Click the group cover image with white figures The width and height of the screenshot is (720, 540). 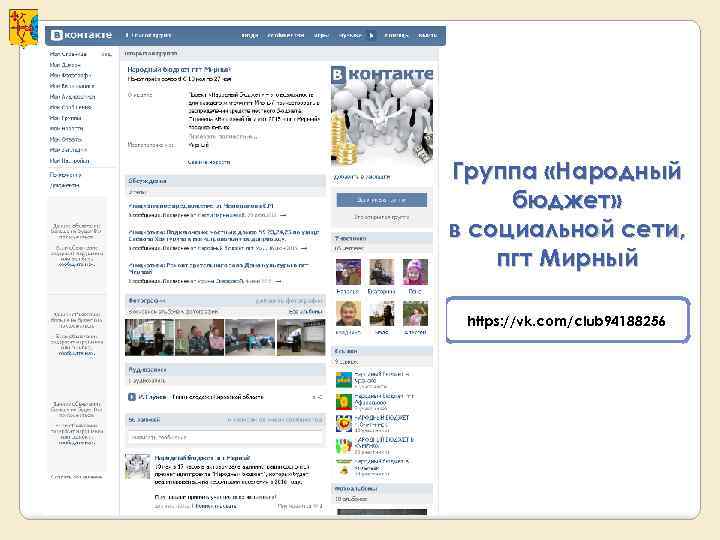point(382,116)
